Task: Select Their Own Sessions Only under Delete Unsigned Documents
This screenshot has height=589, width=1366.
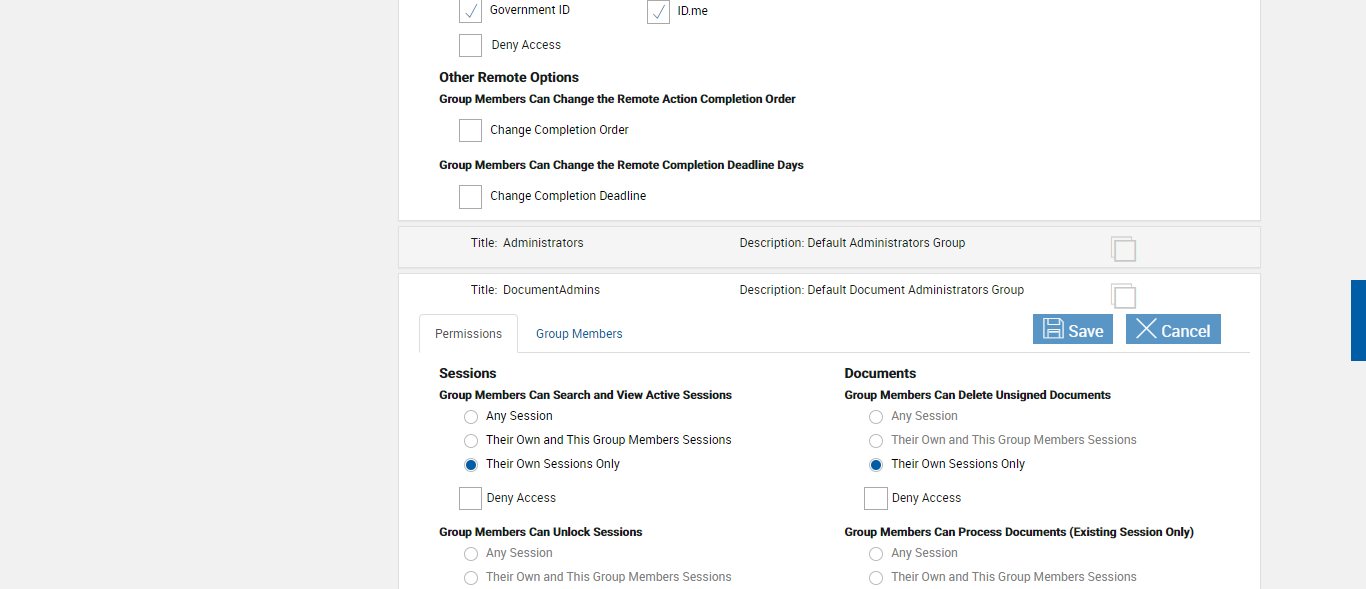Action: tap(876, 465)
